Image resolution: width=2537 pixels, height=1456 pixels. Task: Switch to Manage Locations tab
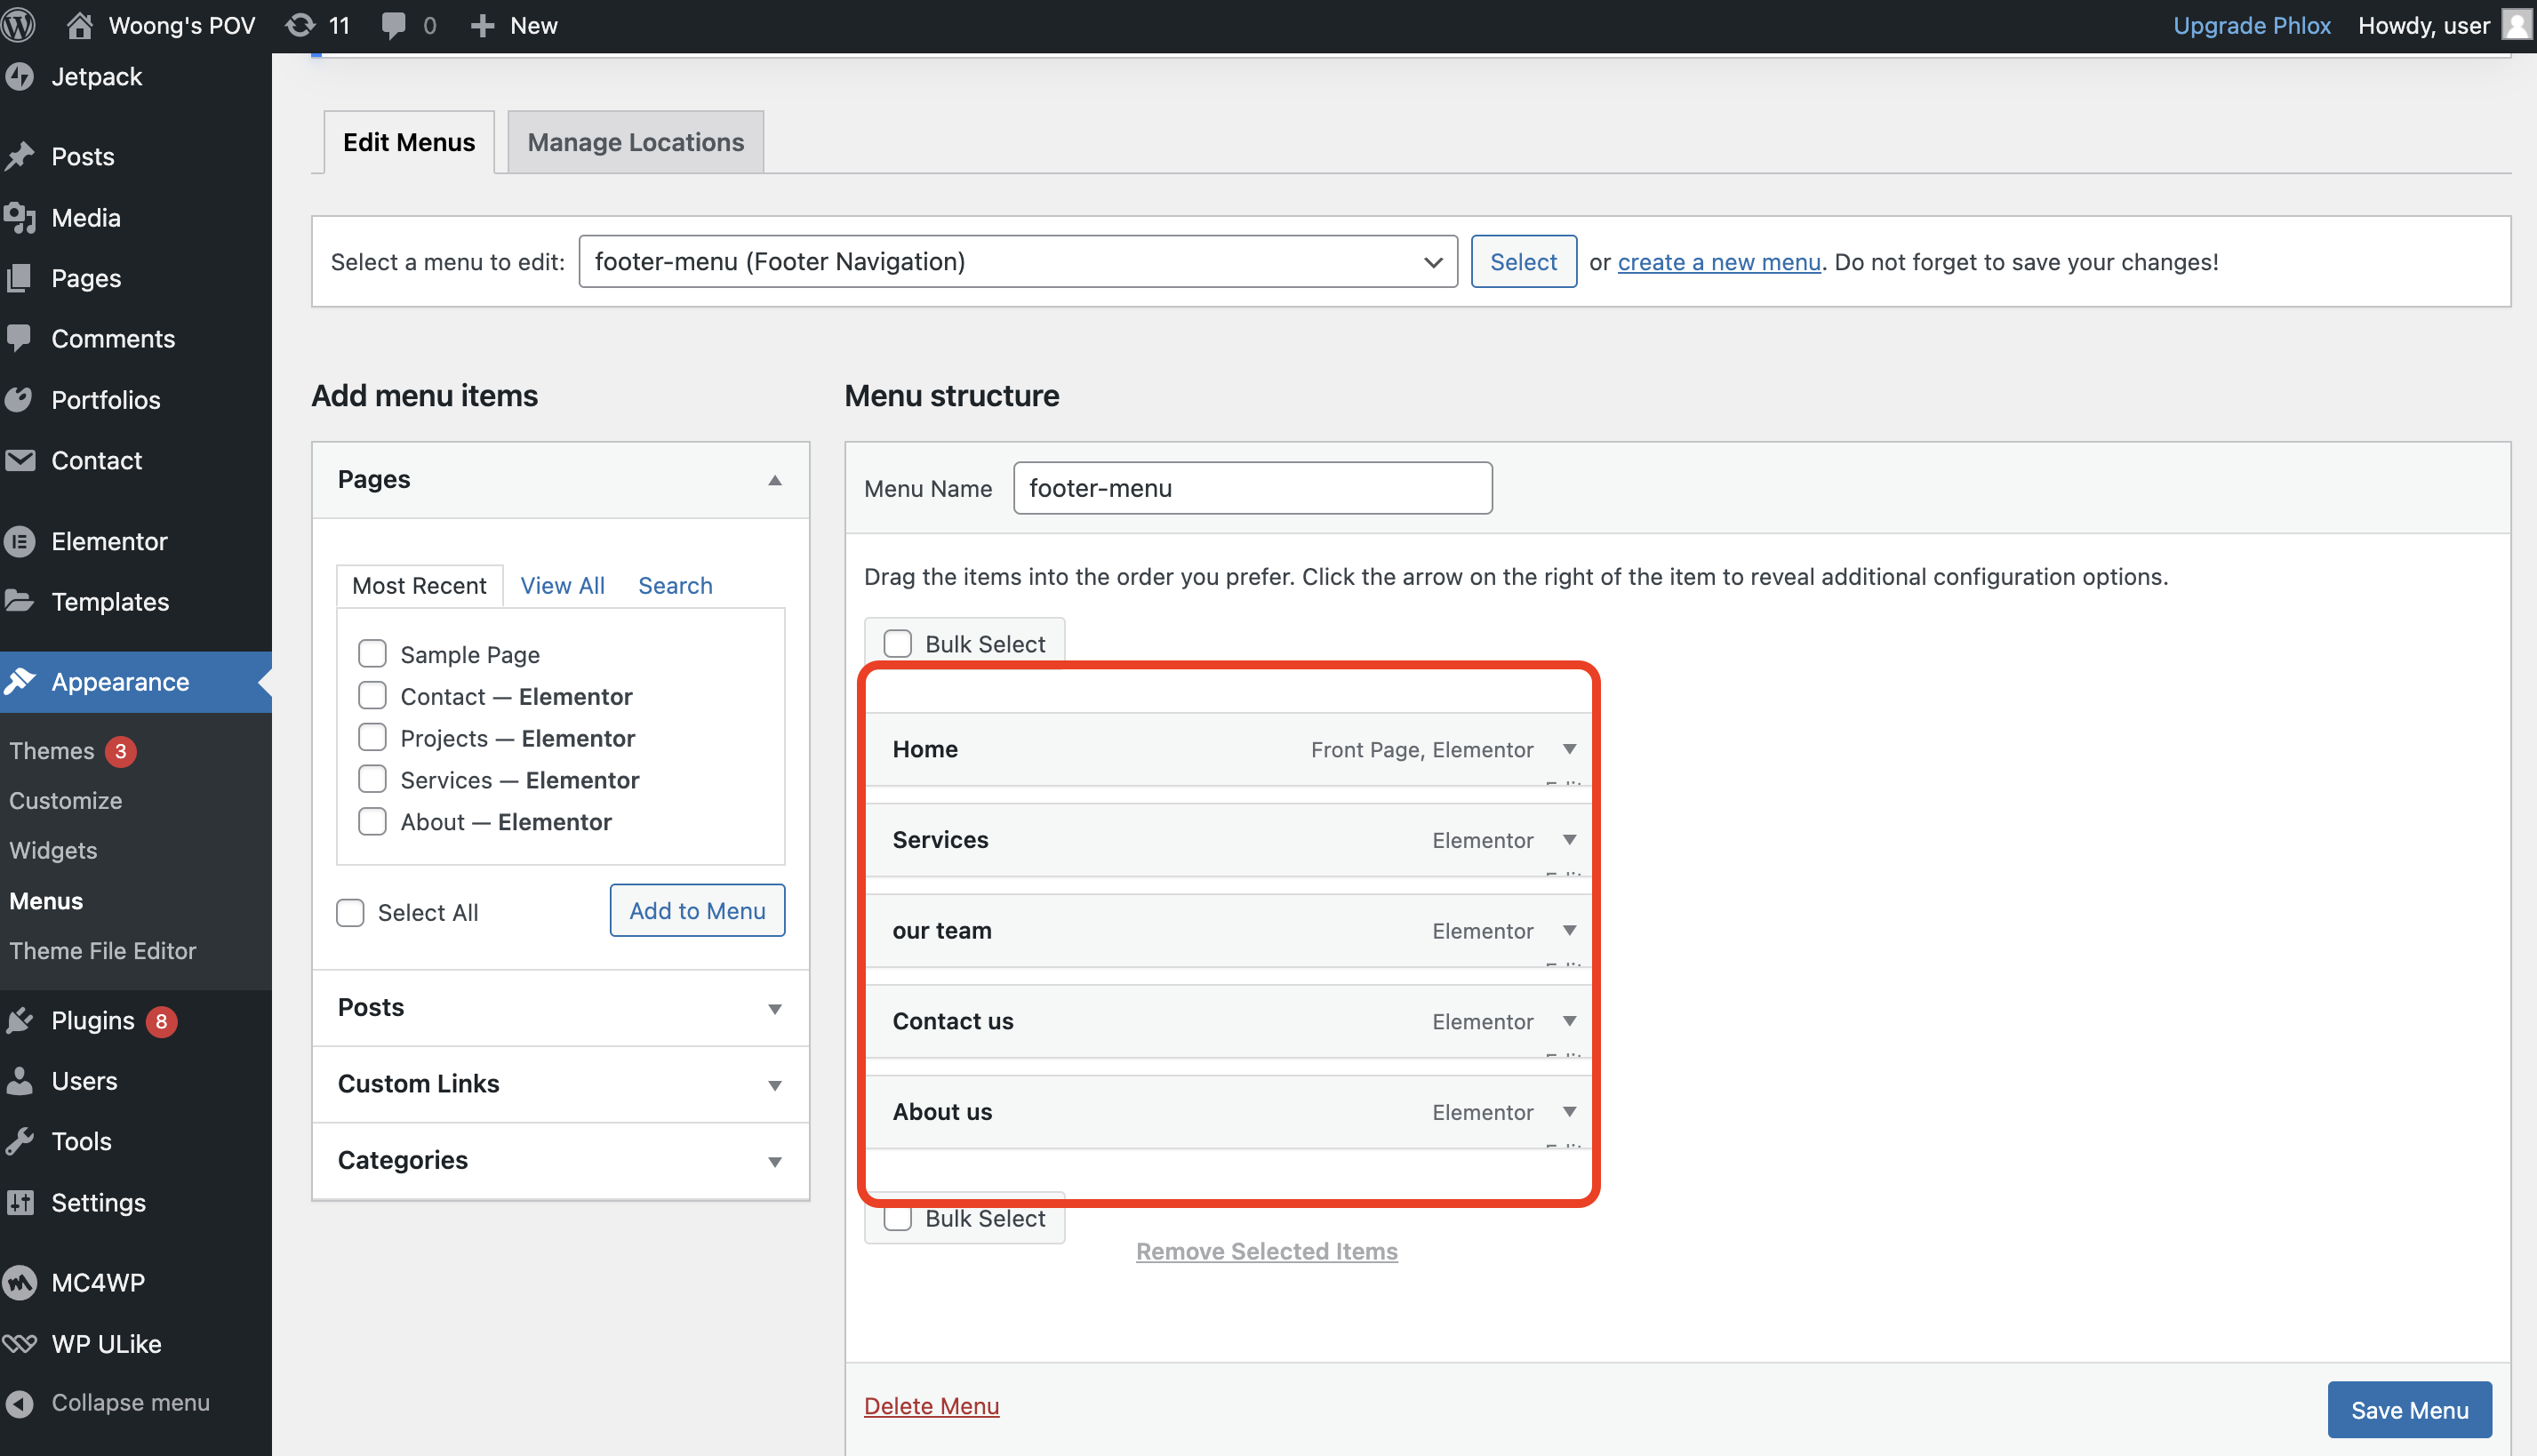635,142
